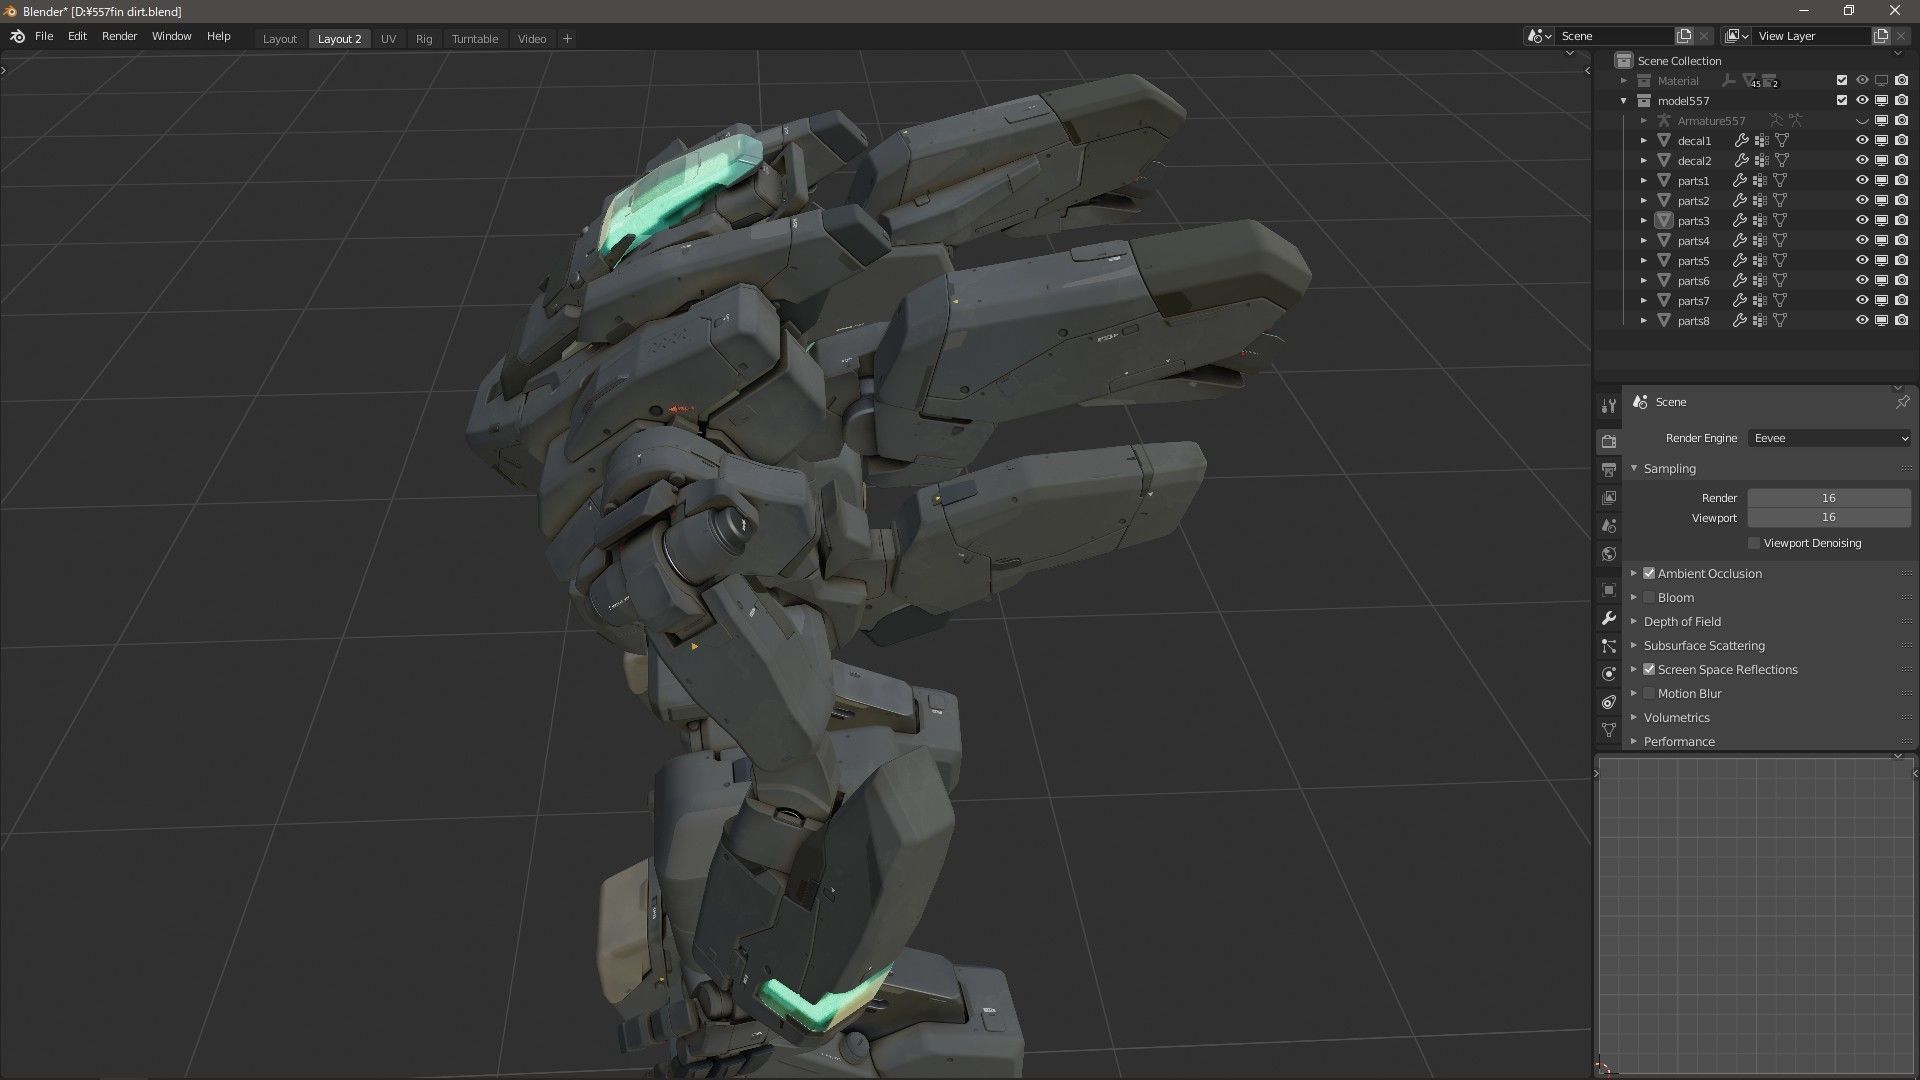The width and height of the screenshot is (1920, 1080).
Task: Click the parts3 mesh object icon
Action: coord(1664,221)
